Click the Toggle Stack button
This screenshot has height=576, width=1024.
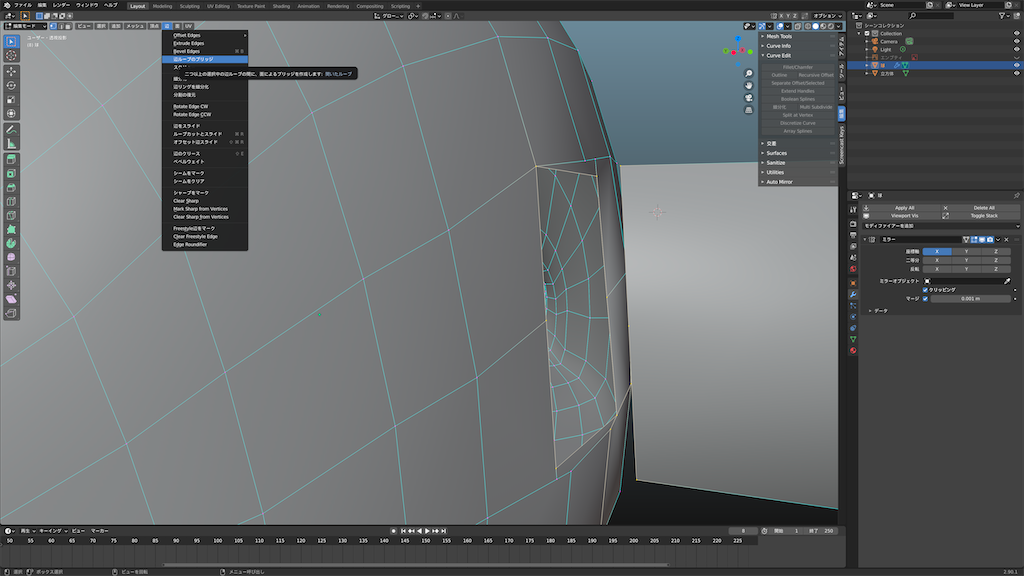point(984,216)
